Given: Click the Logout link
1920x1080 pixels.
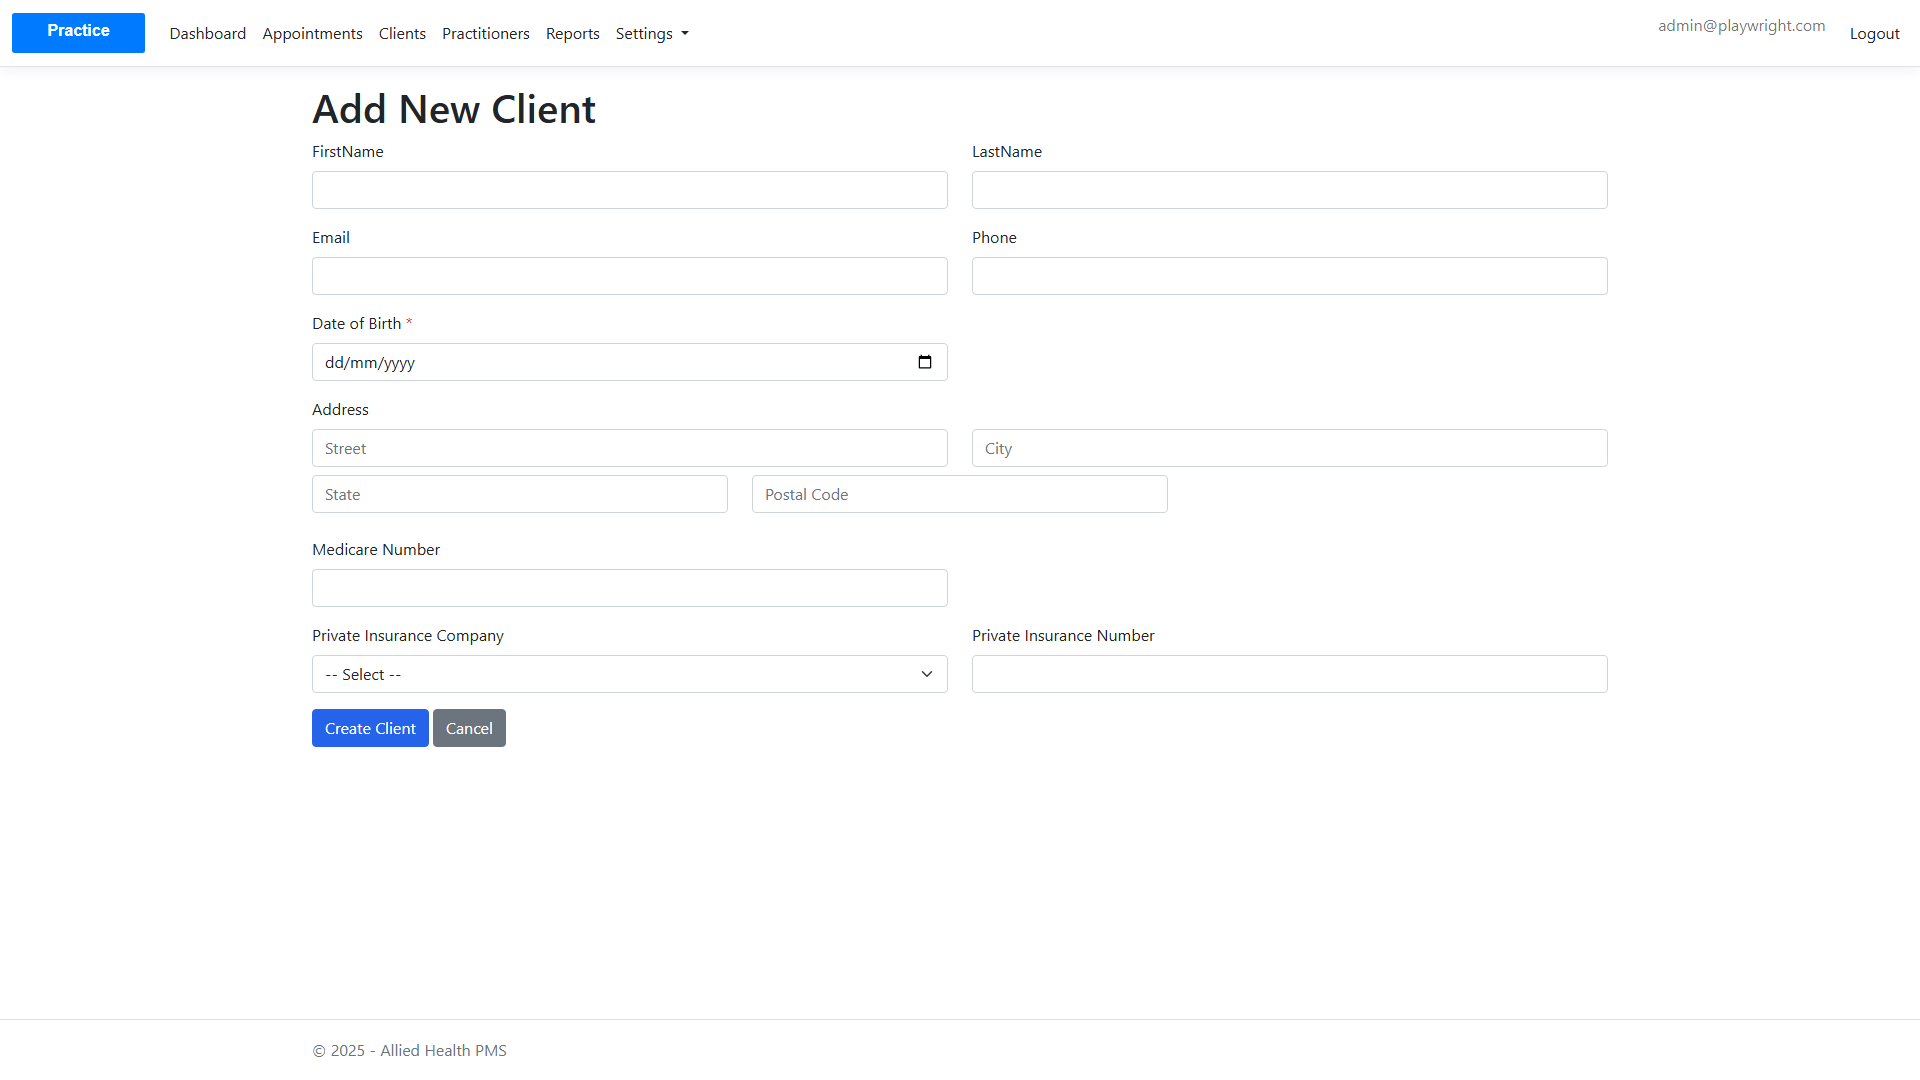Looking at the screenshot, I should click(x=1874, y=33).
